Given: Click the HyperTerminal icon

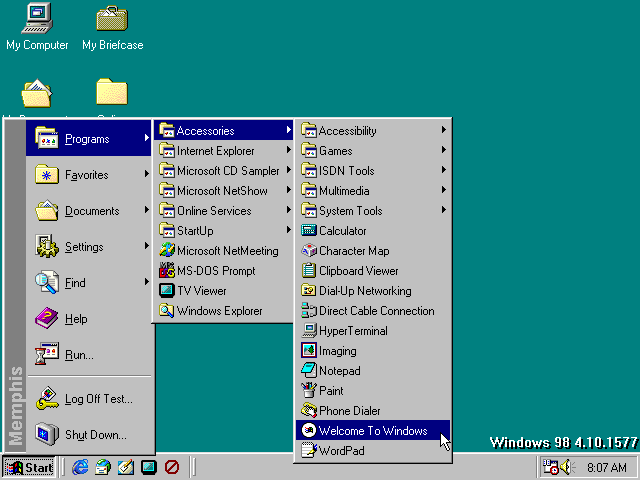Looking at the screenshot, I should point(309,331).
